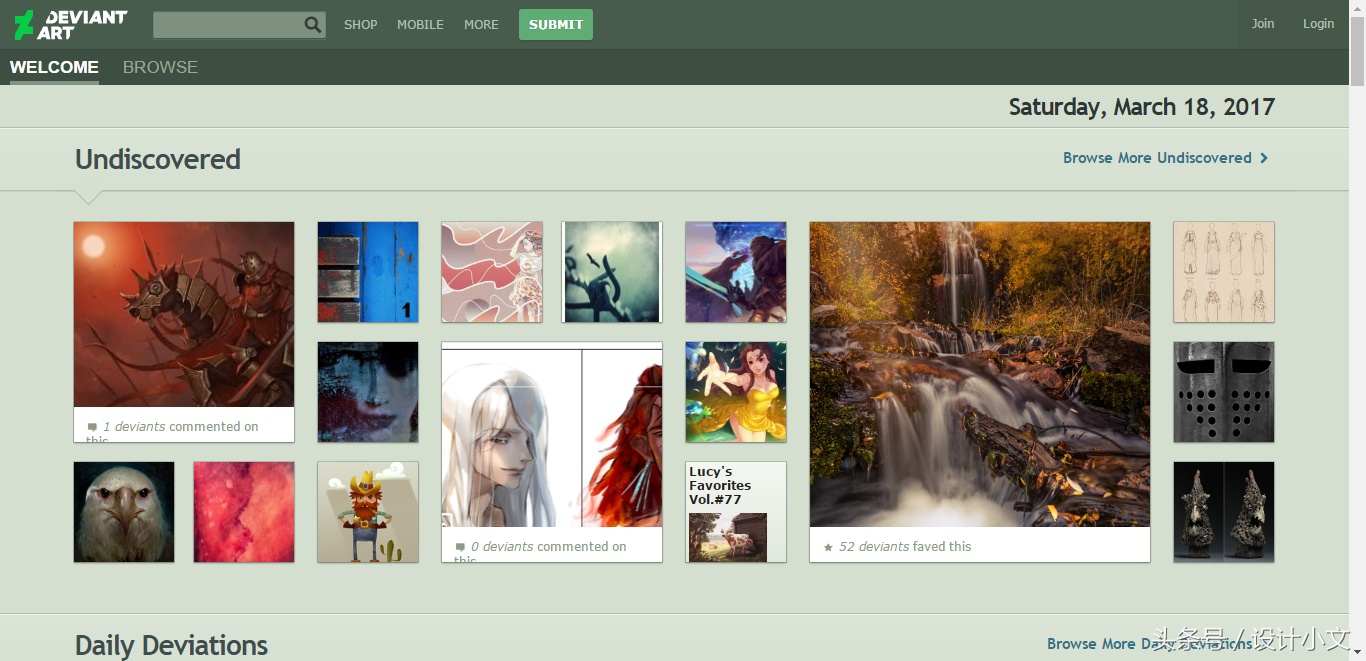This screenshot has width=1366, height=661.
Task: Open the red armored warrior artwork
Action: 184,314
